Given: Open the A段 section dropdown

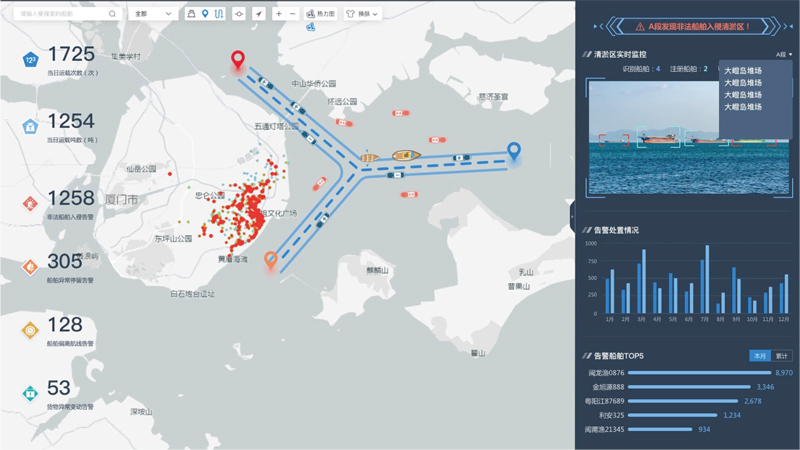Looking at the screenshot, I should pos(783,55).
